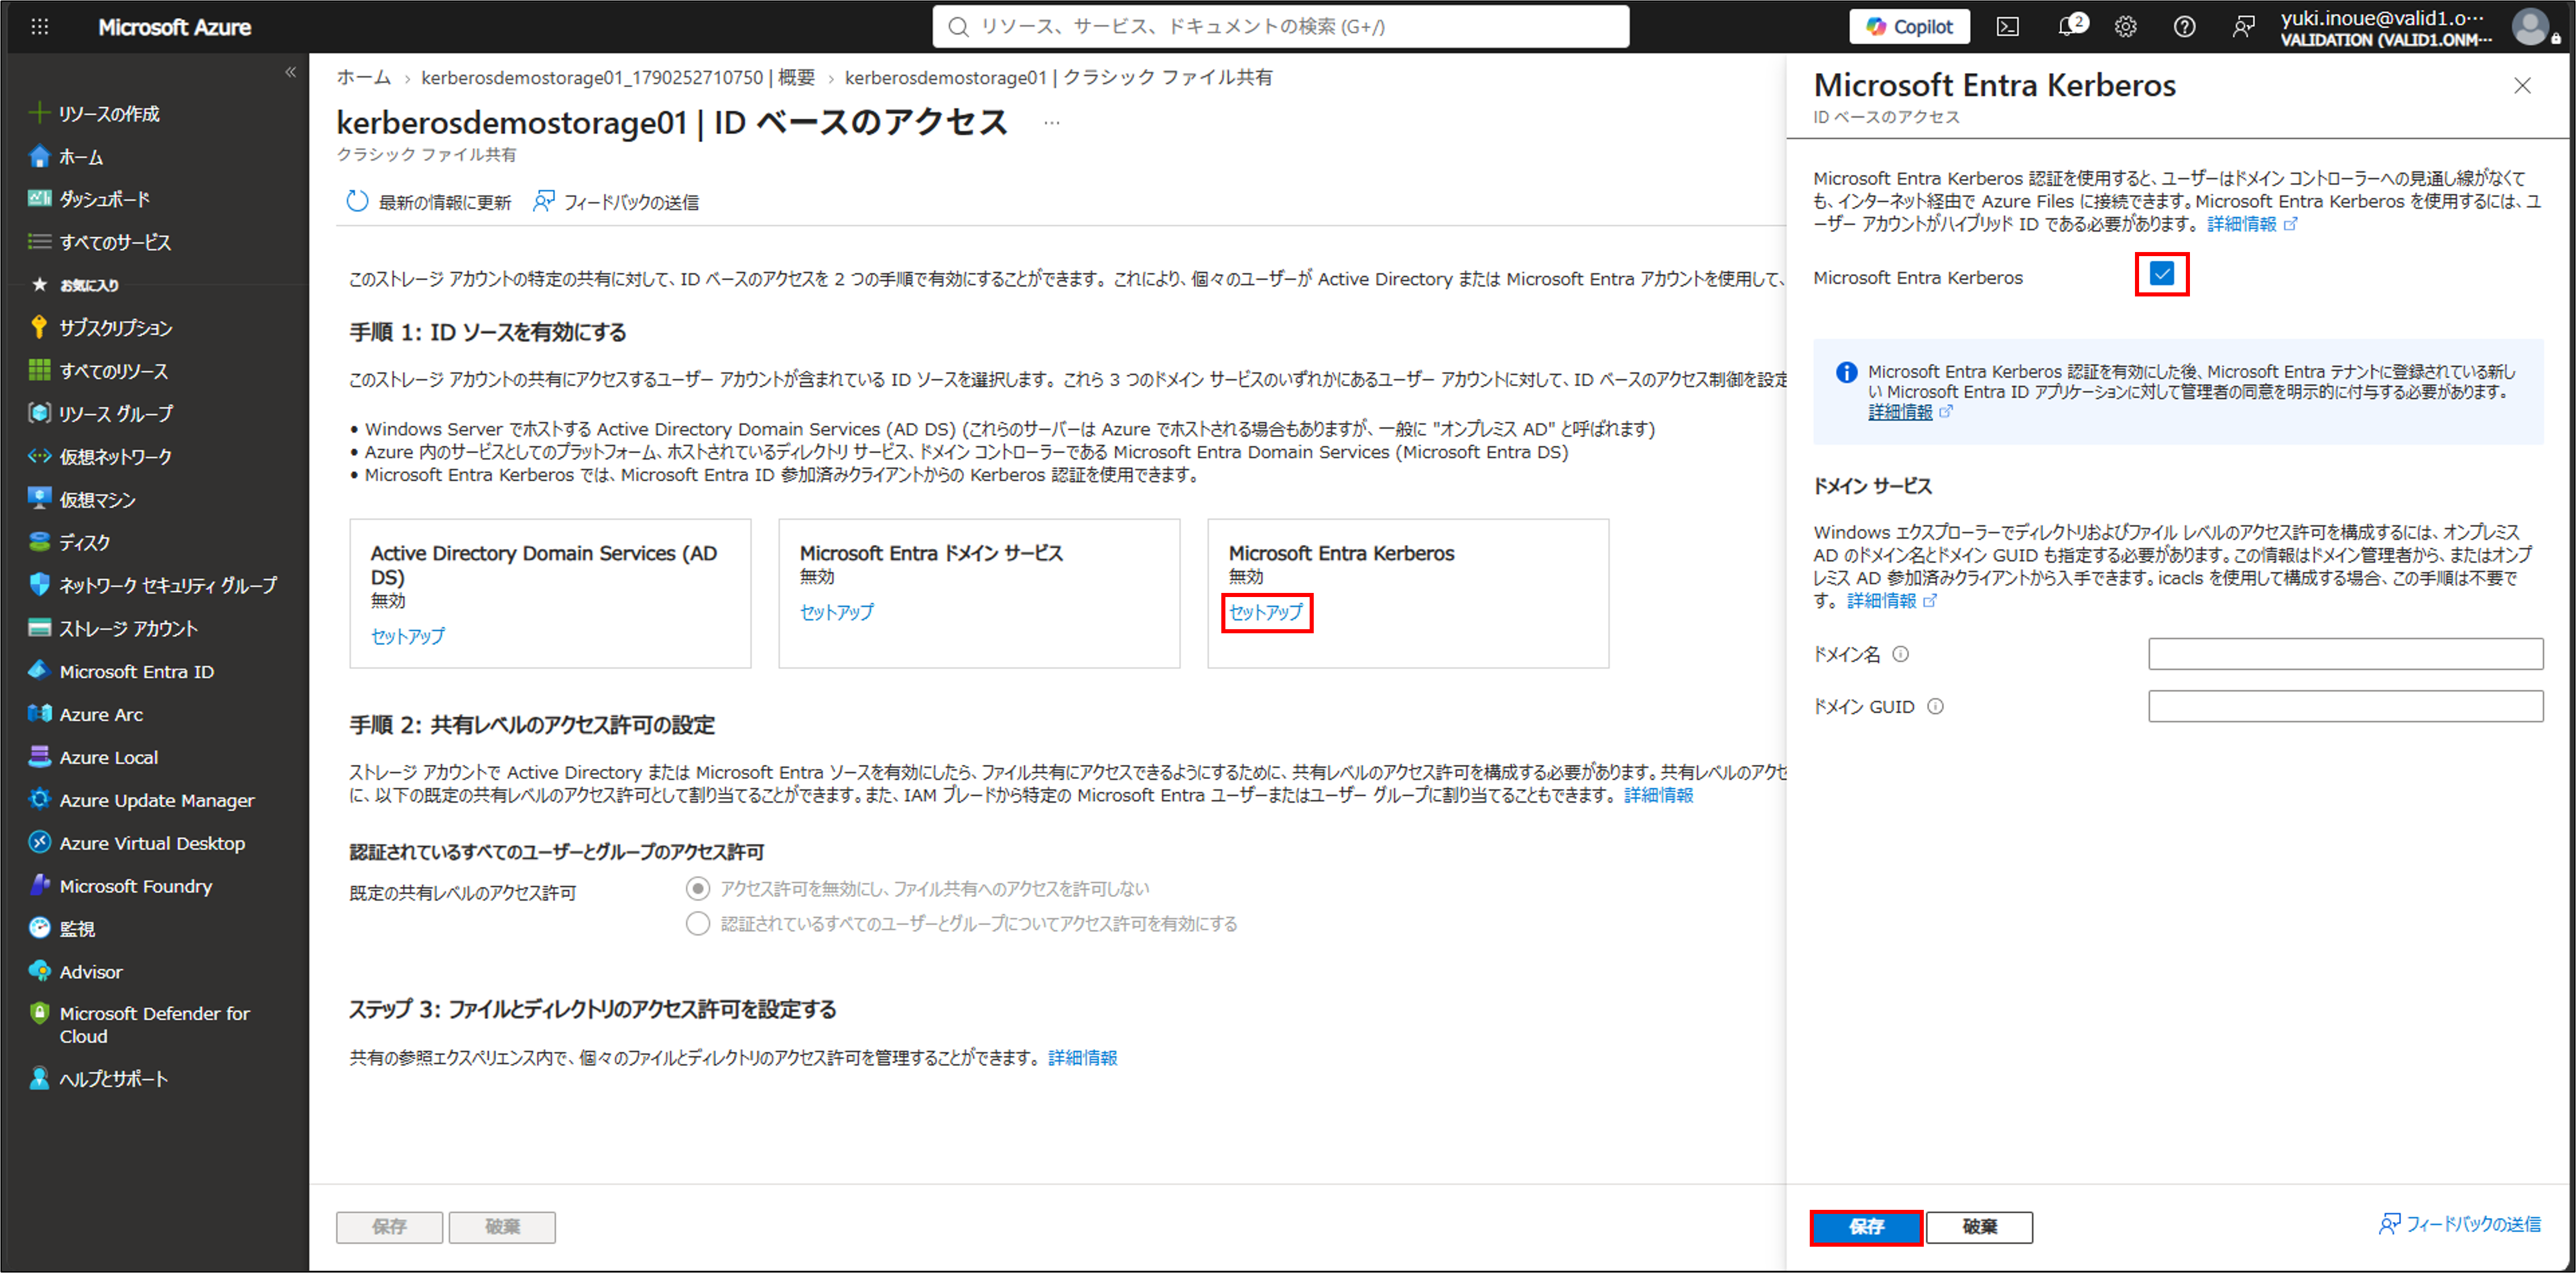Image resolution: width=2576 pixels, height=1273 pixels.
Task: Focus the ドメイン名 input field
Action: click(x=2346, y=654)
